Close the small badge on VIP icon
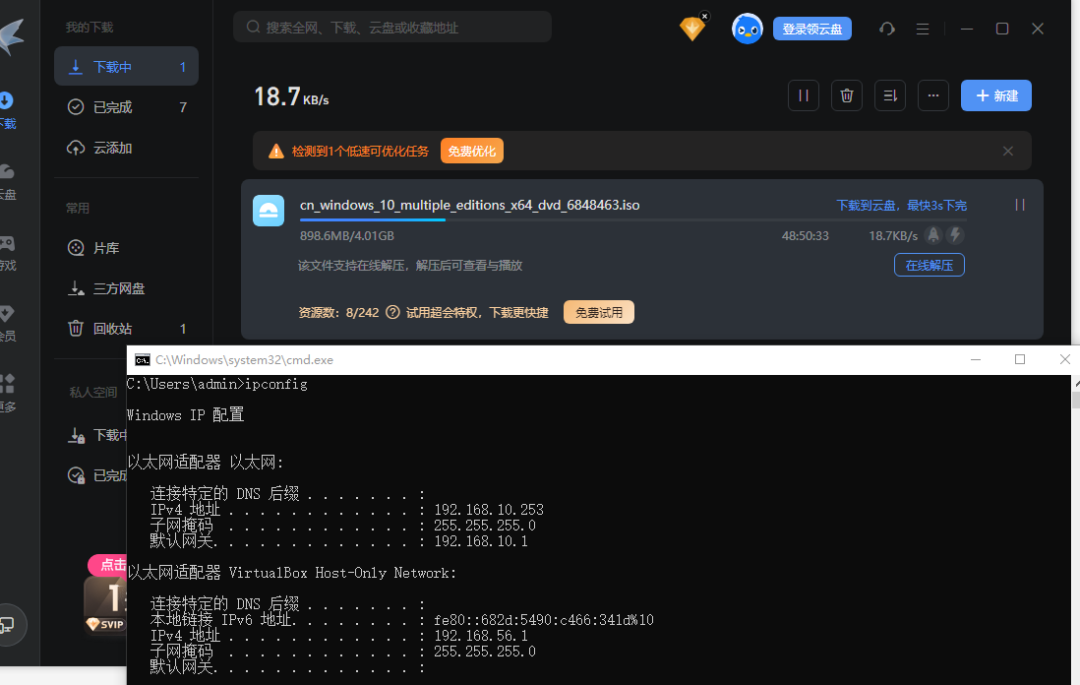The width and height of the screenshot is (1080, 685). coord(705,16)
